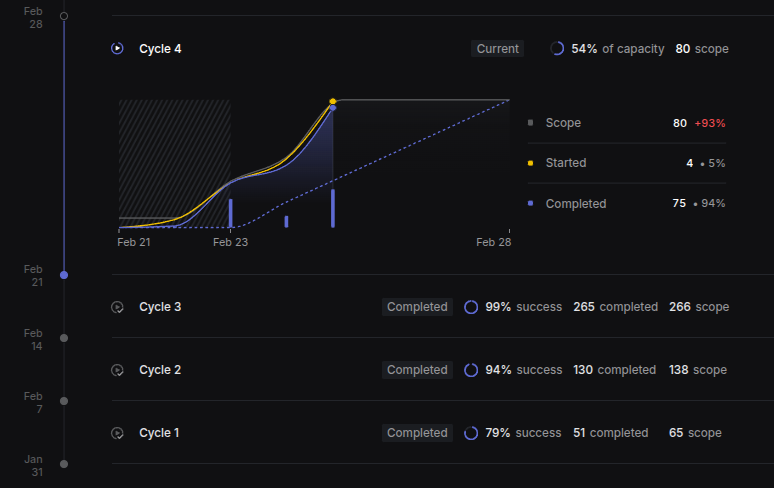Screen dimensions: 774x488
Task: Click the 99% success progress ring
Action: point(471,307)
